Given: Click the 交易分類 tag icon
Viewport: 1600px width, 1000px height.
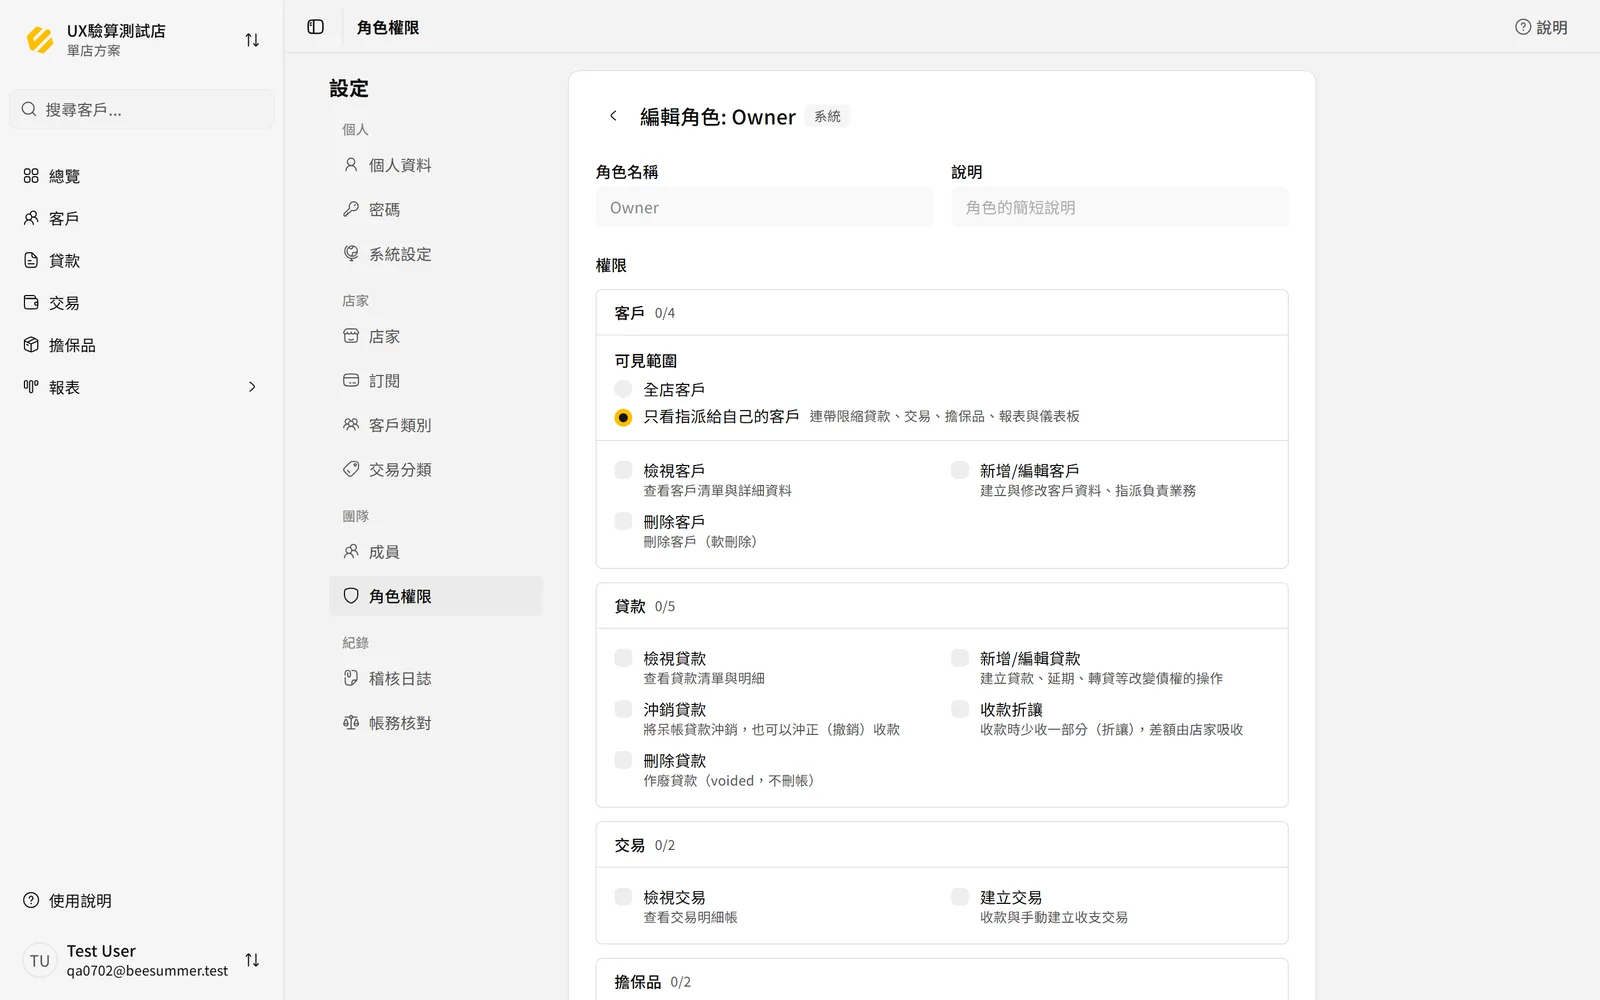Looking at the screenshot, I should 351,469.
